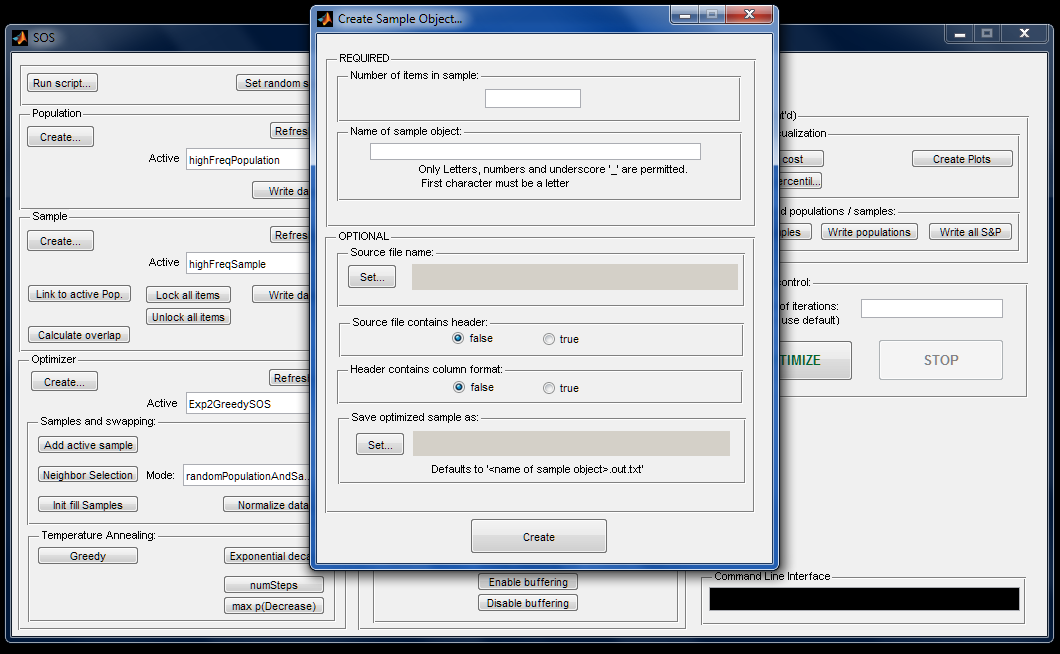
Task: Click Neighbor Selection button
Action: tap(88, 475)
